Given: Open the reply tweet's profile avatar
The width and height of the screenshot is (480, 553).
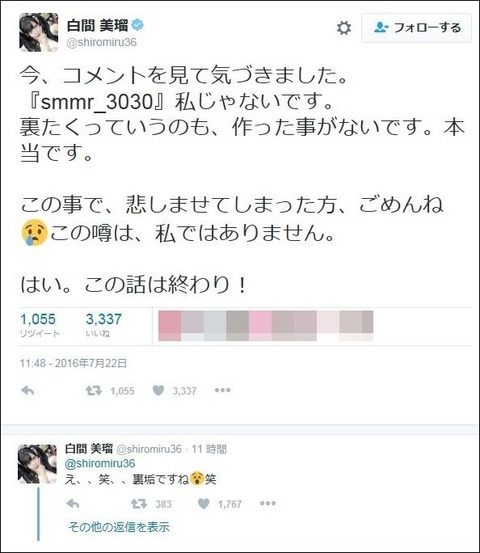Looking at the screenshot, I should (37, 463).
